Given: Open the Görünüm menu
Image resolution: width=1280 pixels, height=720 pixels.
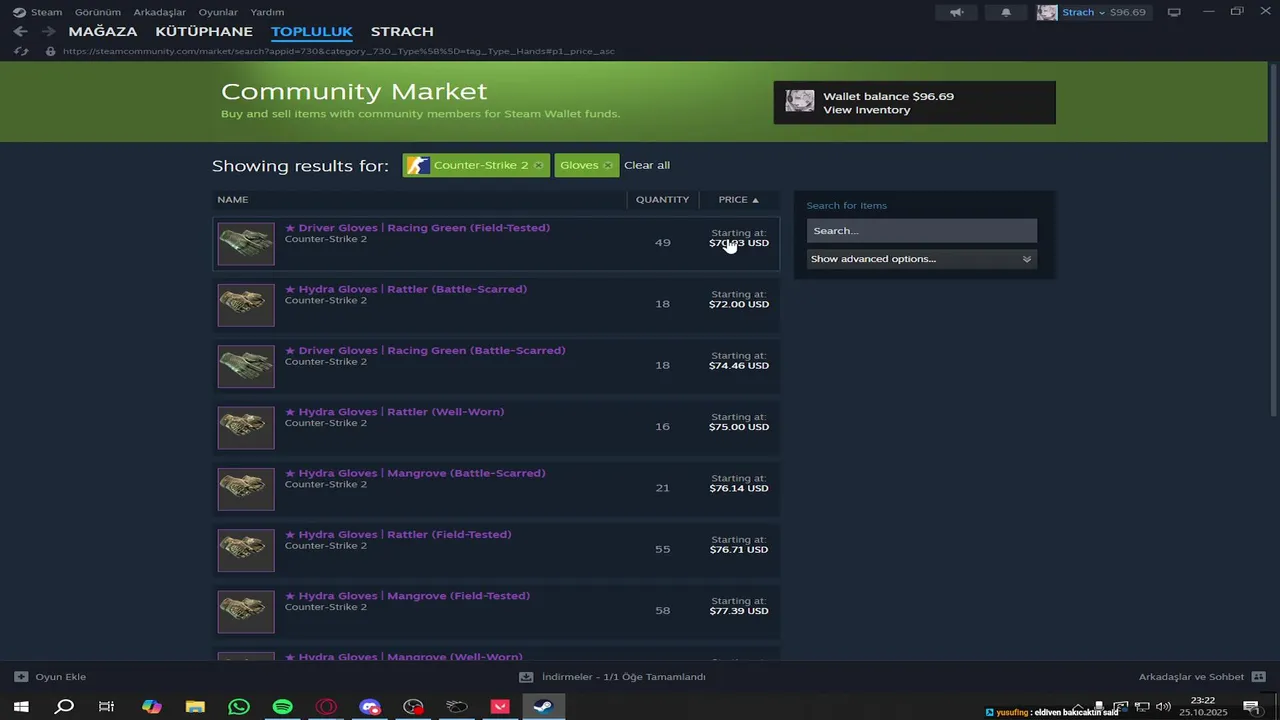Looking at the screenshot, I should coord(98,12).
